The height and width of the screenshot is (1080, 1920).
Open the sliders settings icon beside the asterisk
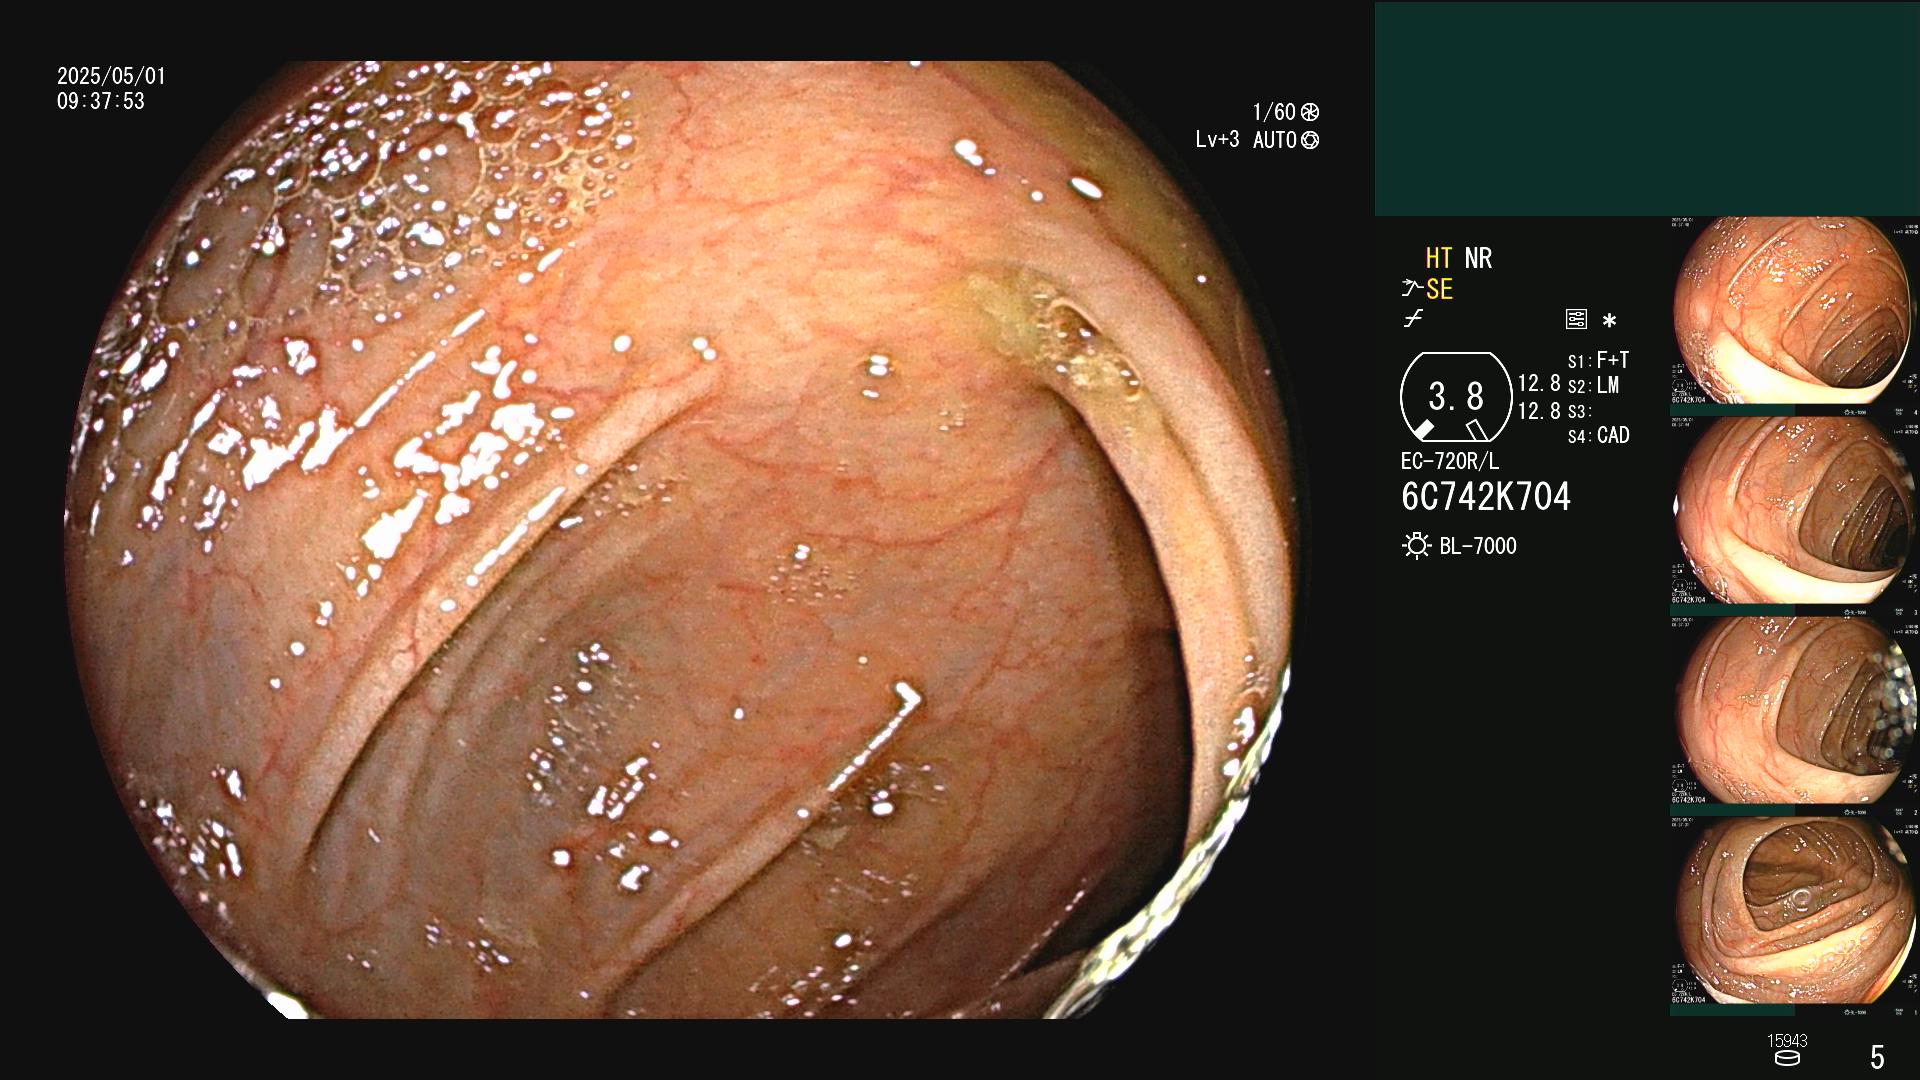tap(1576, 319)
